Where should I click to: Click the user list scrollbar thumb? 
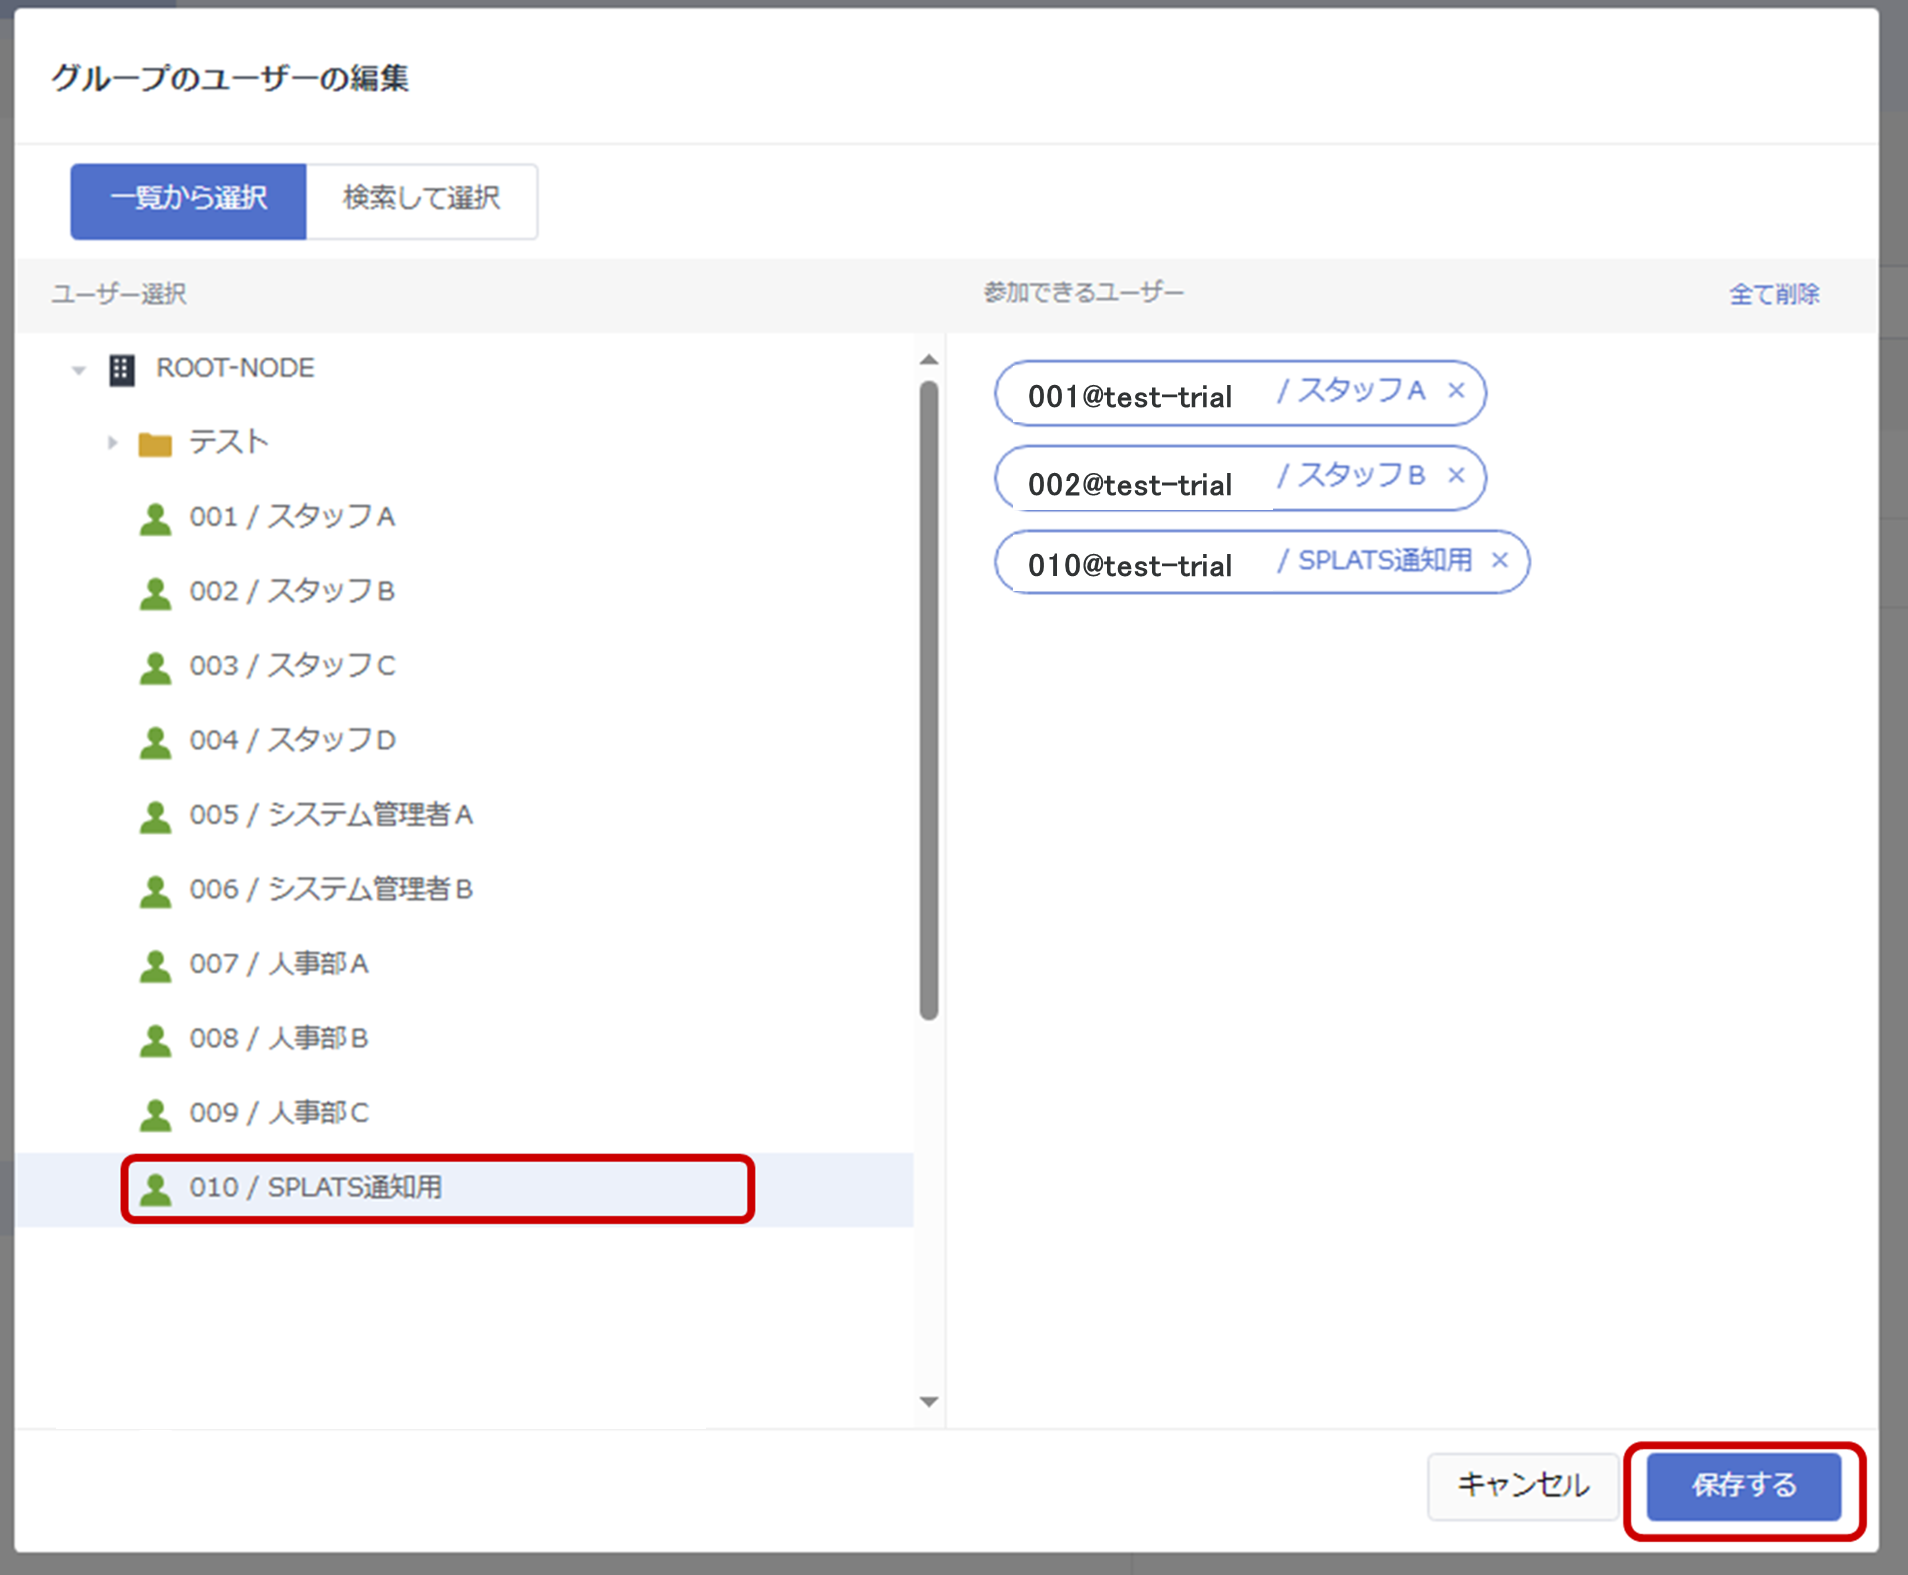[x=929, y=700]
